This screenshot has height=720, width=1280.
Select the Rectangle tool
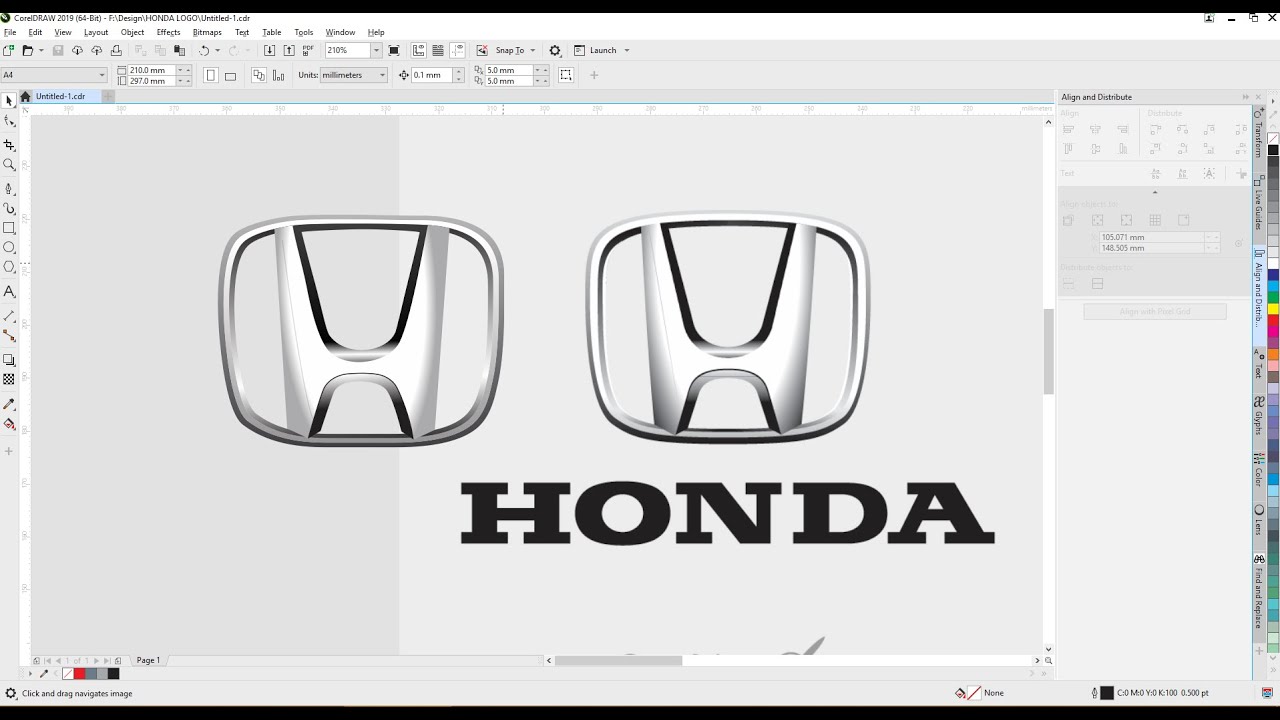9,228
